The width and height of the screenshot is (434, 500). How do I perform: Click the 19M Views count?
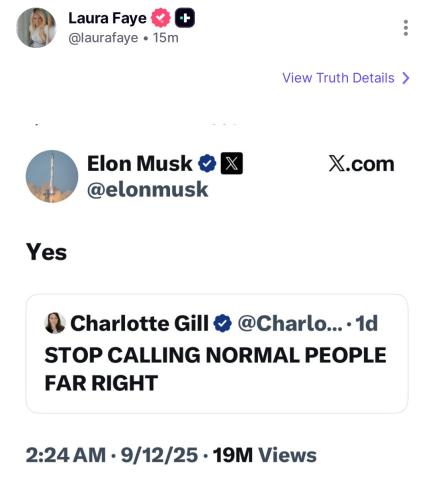coord(265,455)
